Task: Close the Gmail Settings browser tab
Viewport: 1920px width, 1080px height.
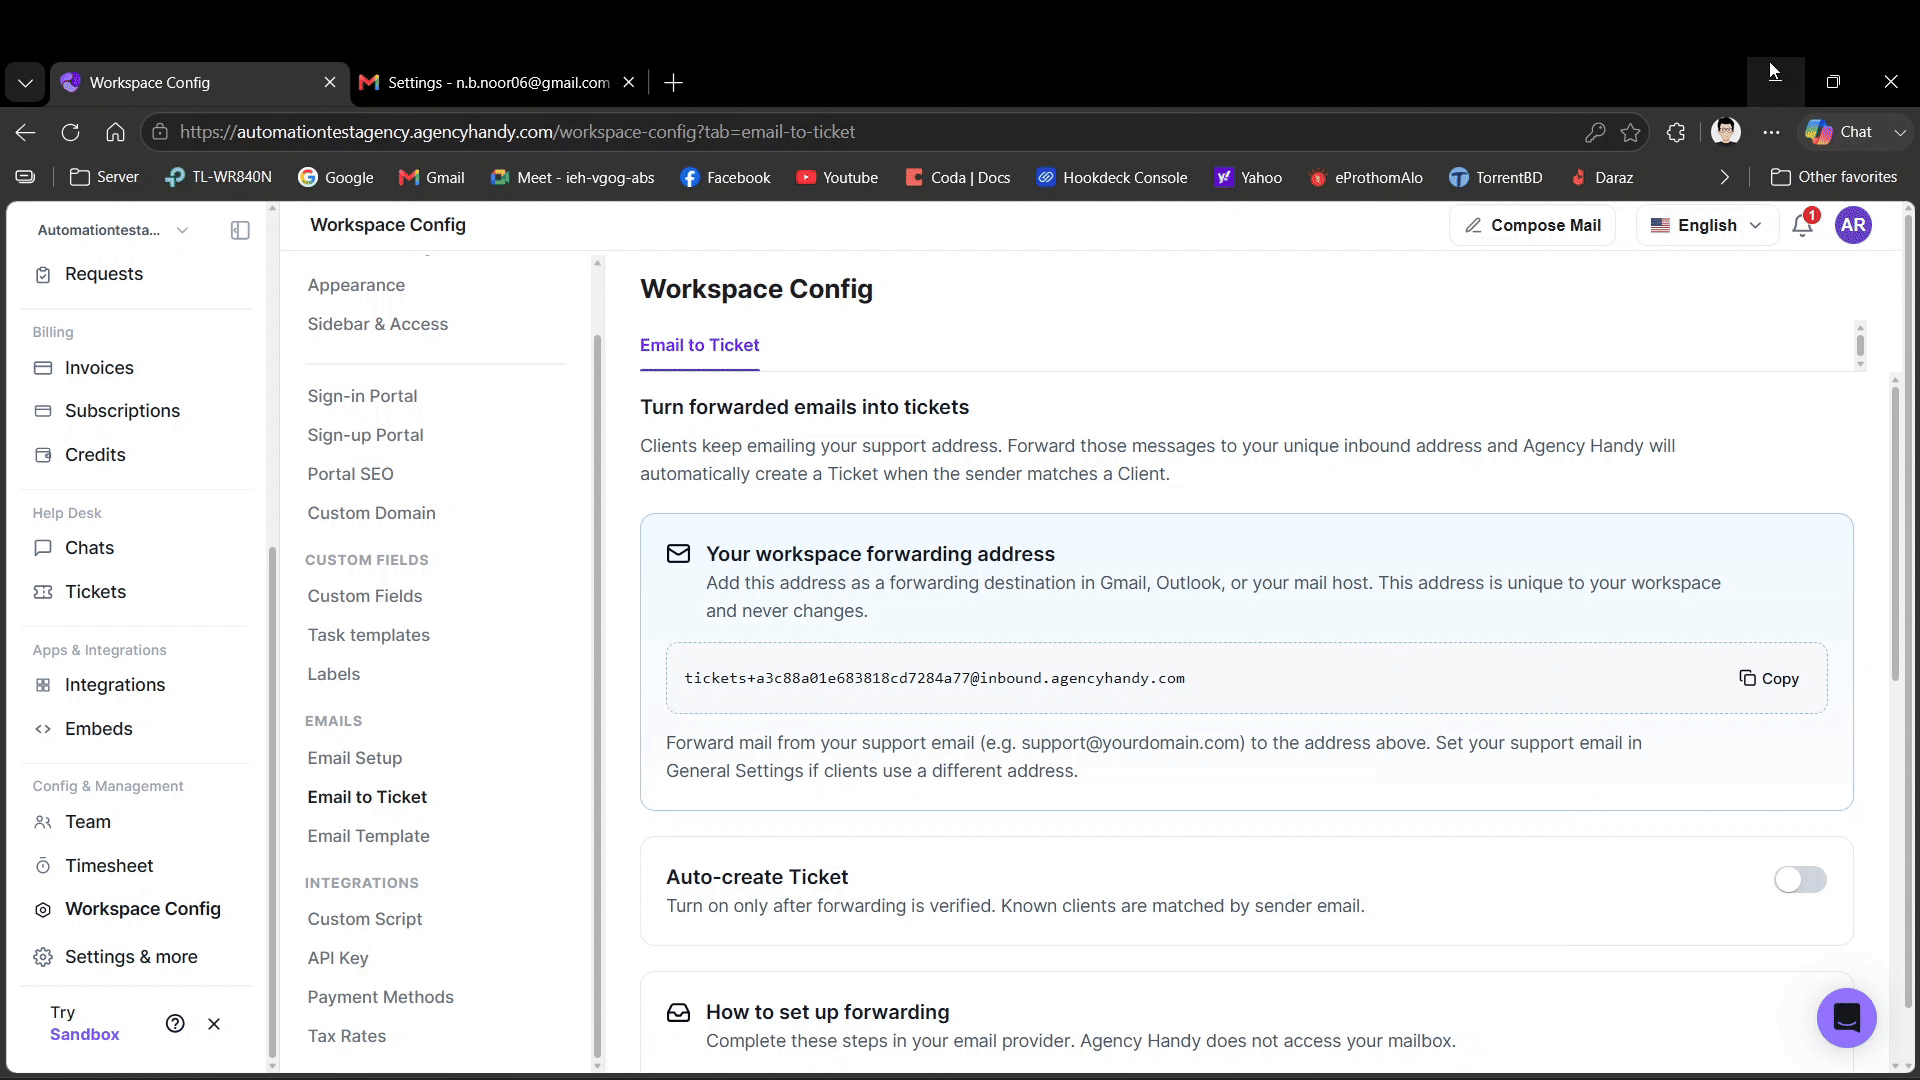Action: click(x=628, y=82)
